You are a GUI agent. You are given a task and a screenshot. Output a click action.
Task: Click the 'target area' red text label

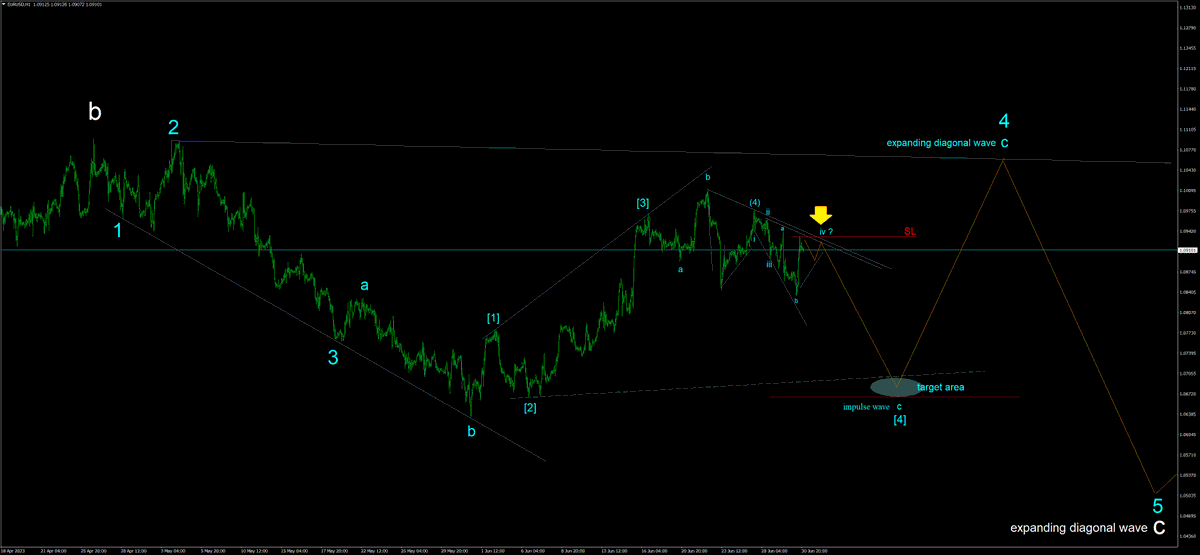940,386
